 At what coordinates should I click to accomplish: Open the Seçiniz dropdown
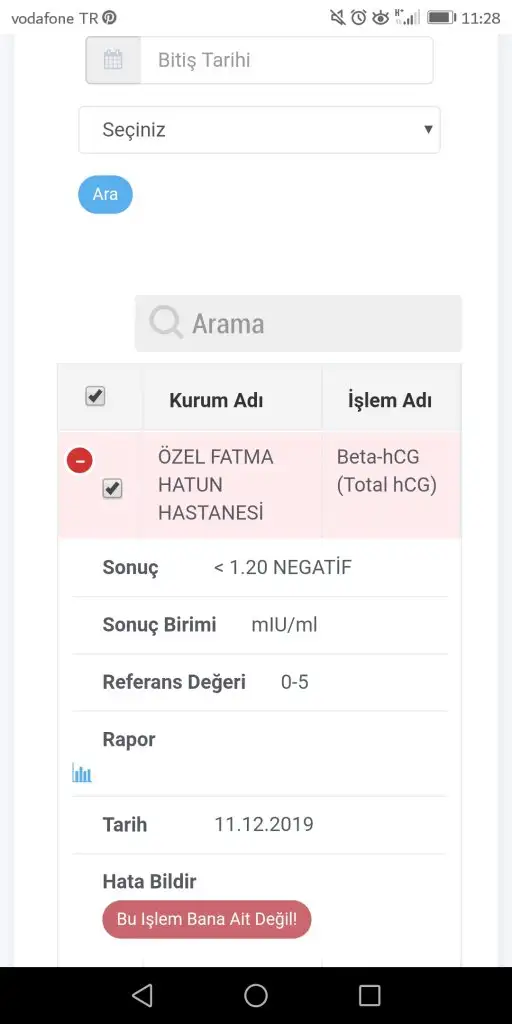point(259,130)
